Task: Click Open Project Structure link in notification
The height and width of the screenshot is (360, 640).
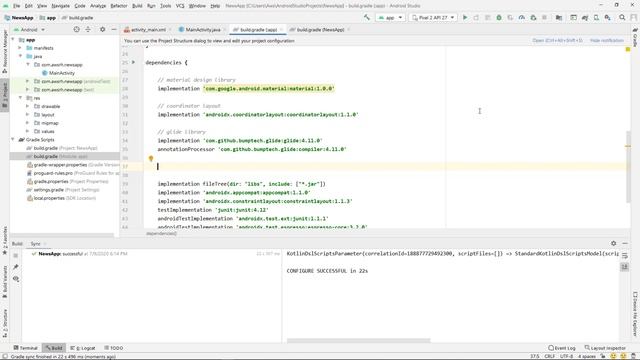Action: (558, 40)
